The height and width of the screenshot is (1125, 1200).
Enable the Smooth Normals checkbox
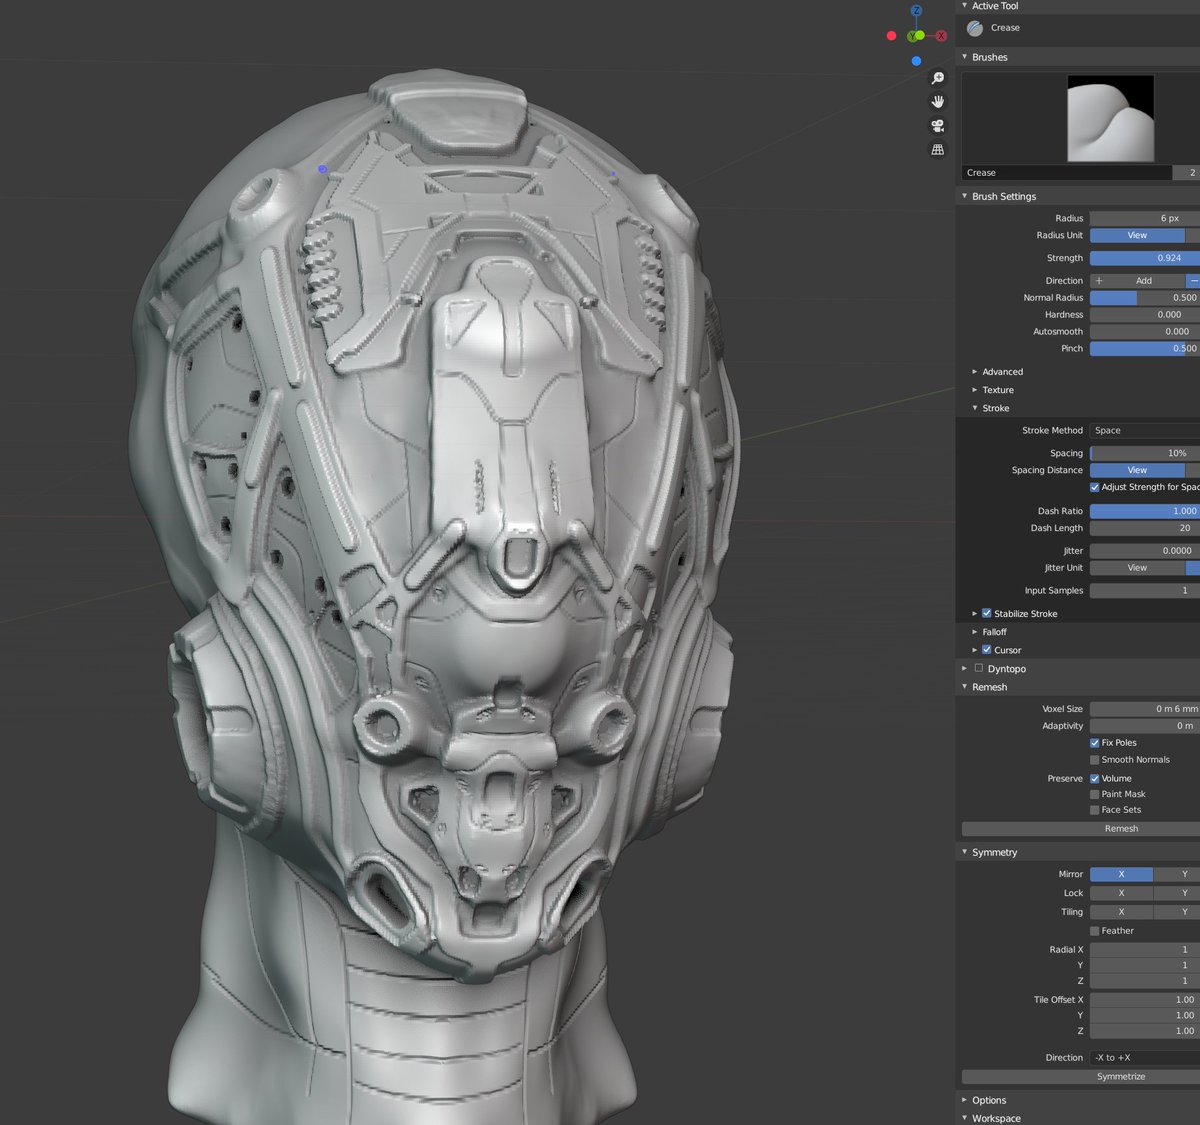[x=1095, y=760]
